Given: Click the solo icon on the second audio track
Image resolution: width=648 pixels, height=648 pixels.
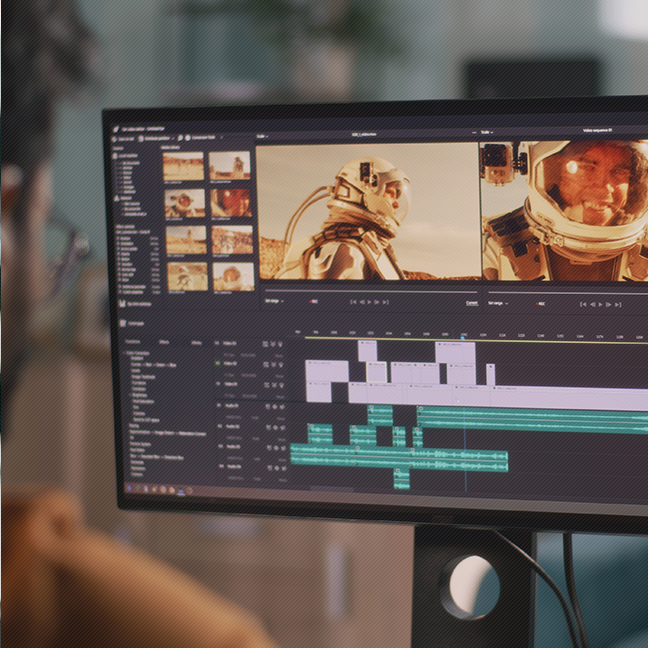Looking at the screenshot, I should [272, 425].
